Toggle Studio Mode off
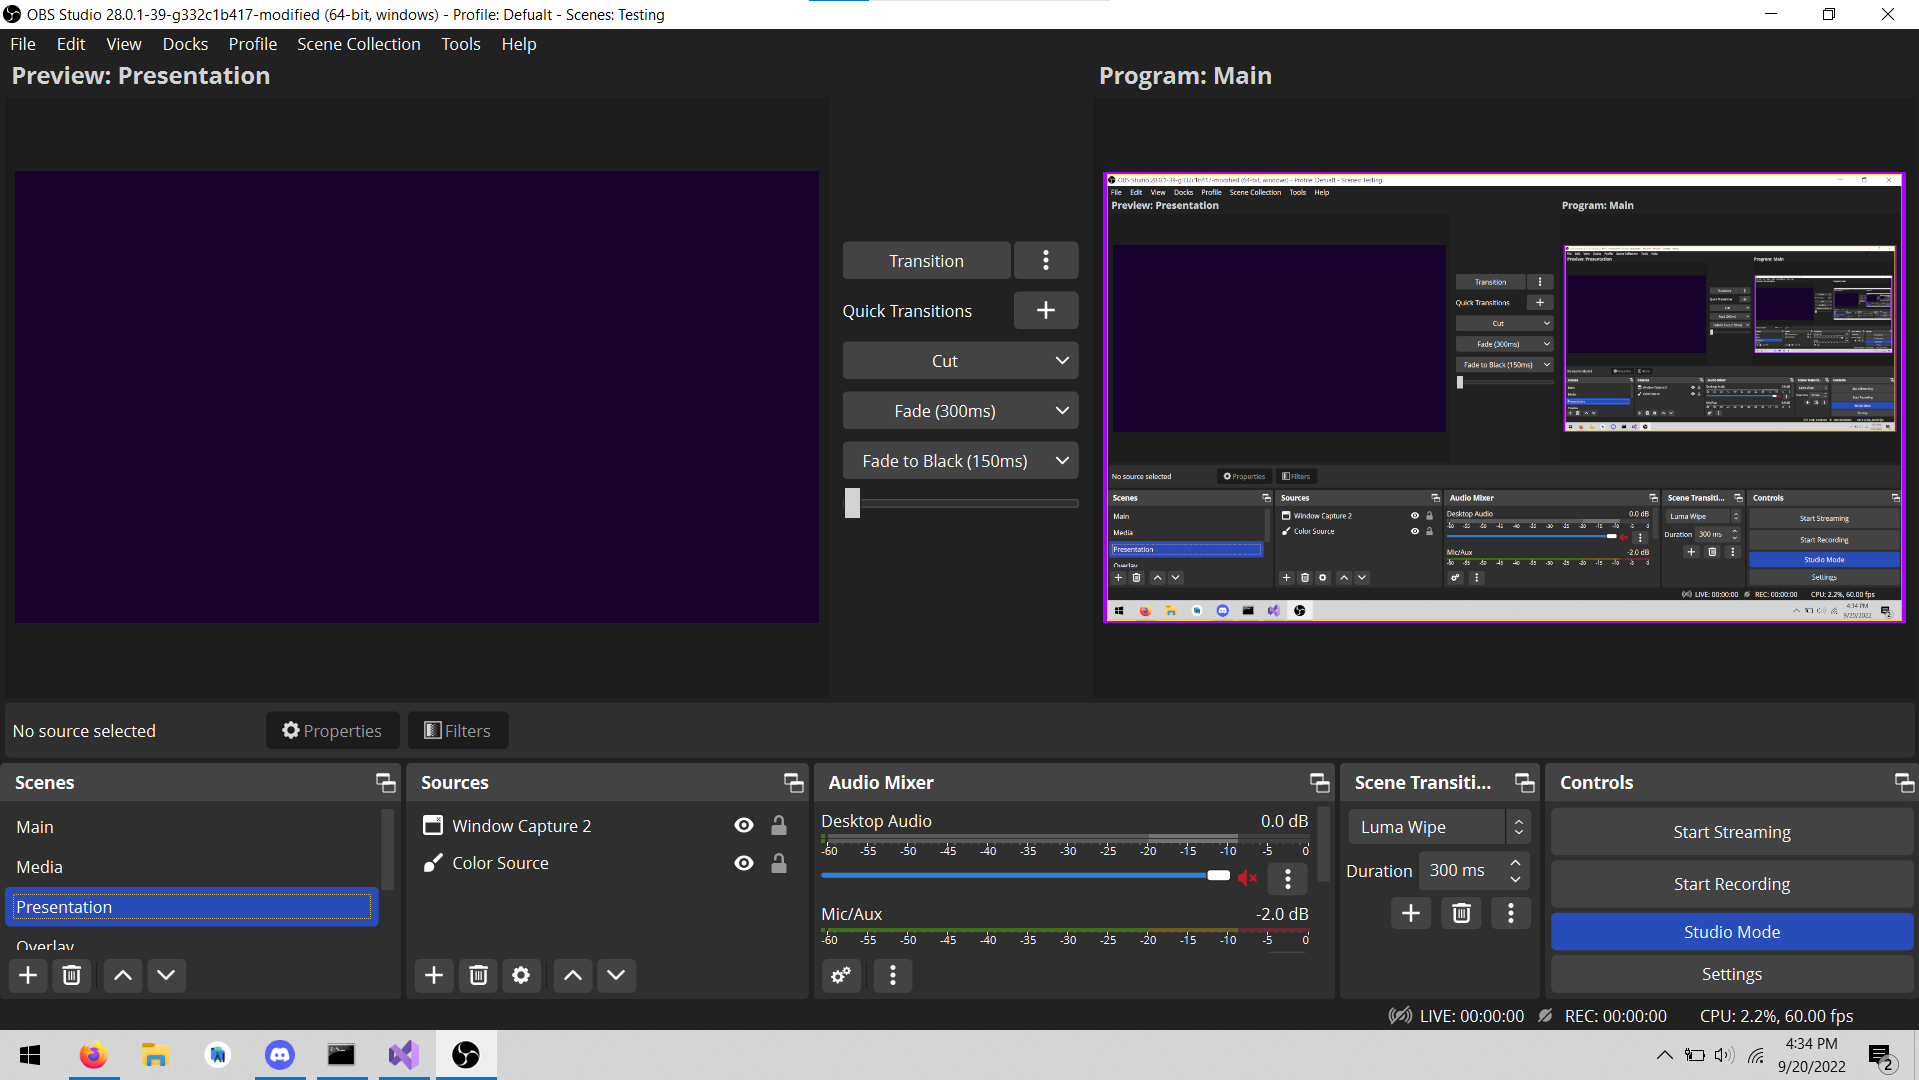Screen dimensions: 1919x1080 point(1732,932)
